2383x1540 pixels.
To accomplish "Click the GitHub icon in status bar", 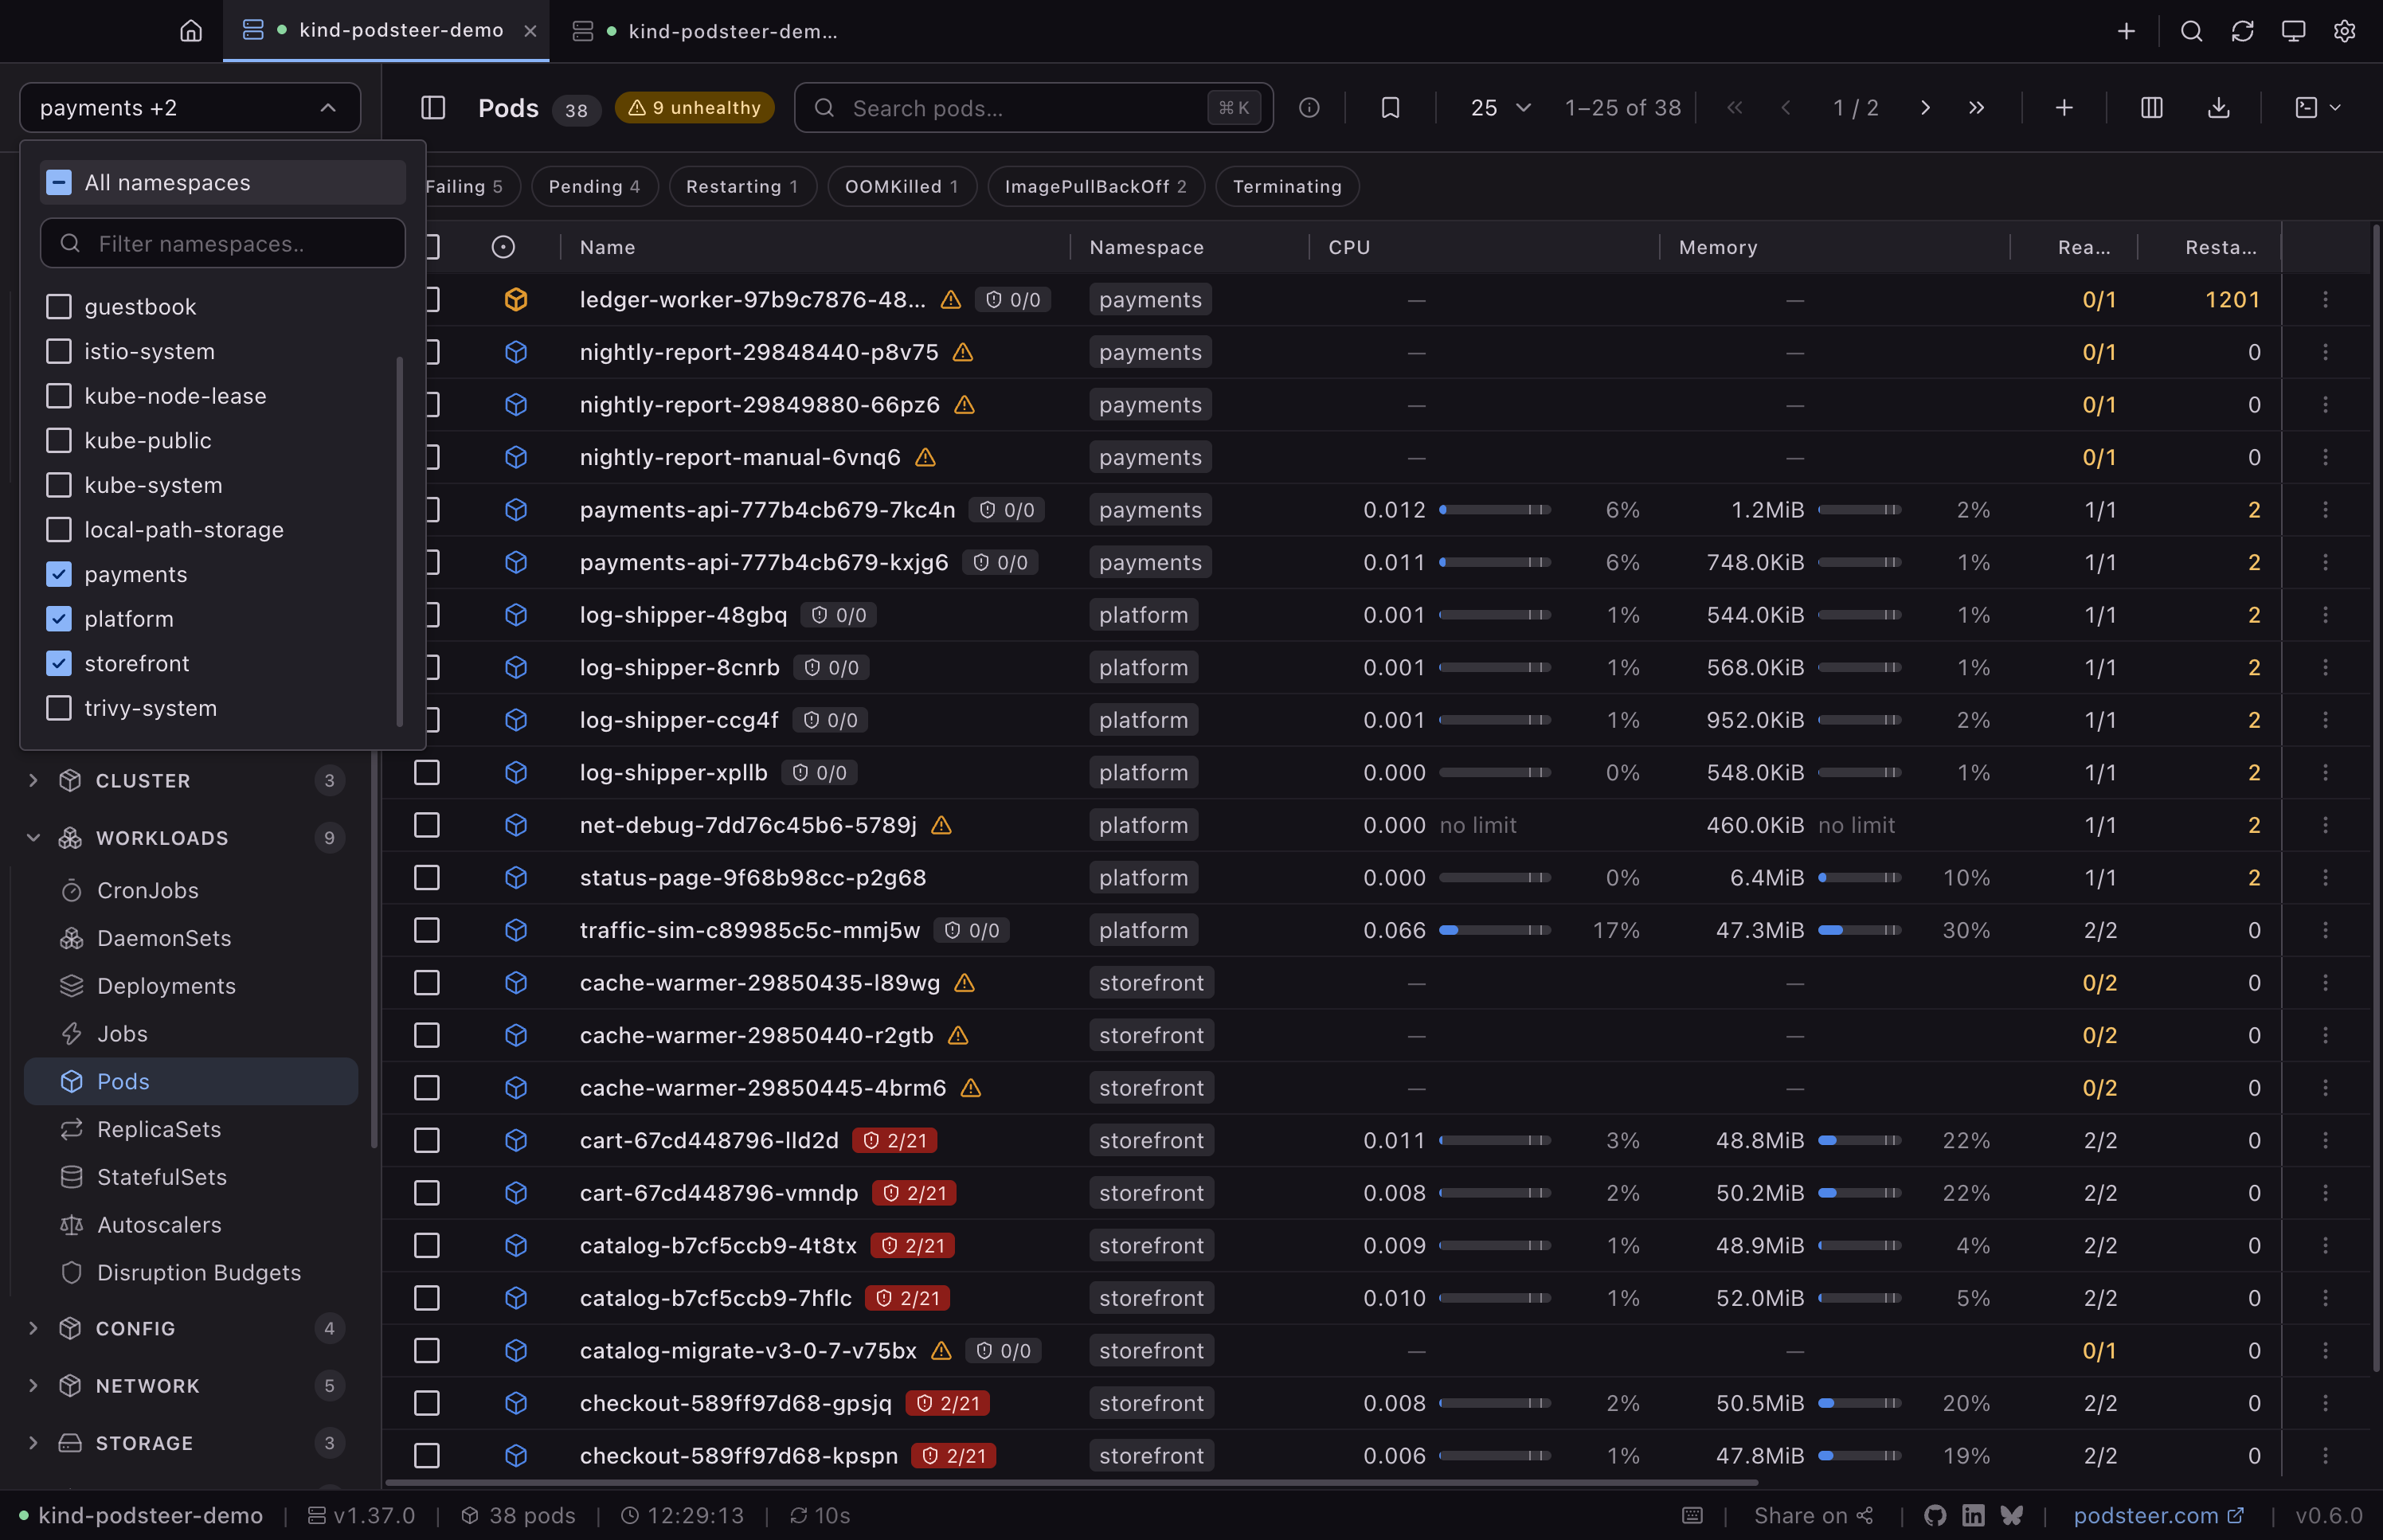I will point(1935,1515).
